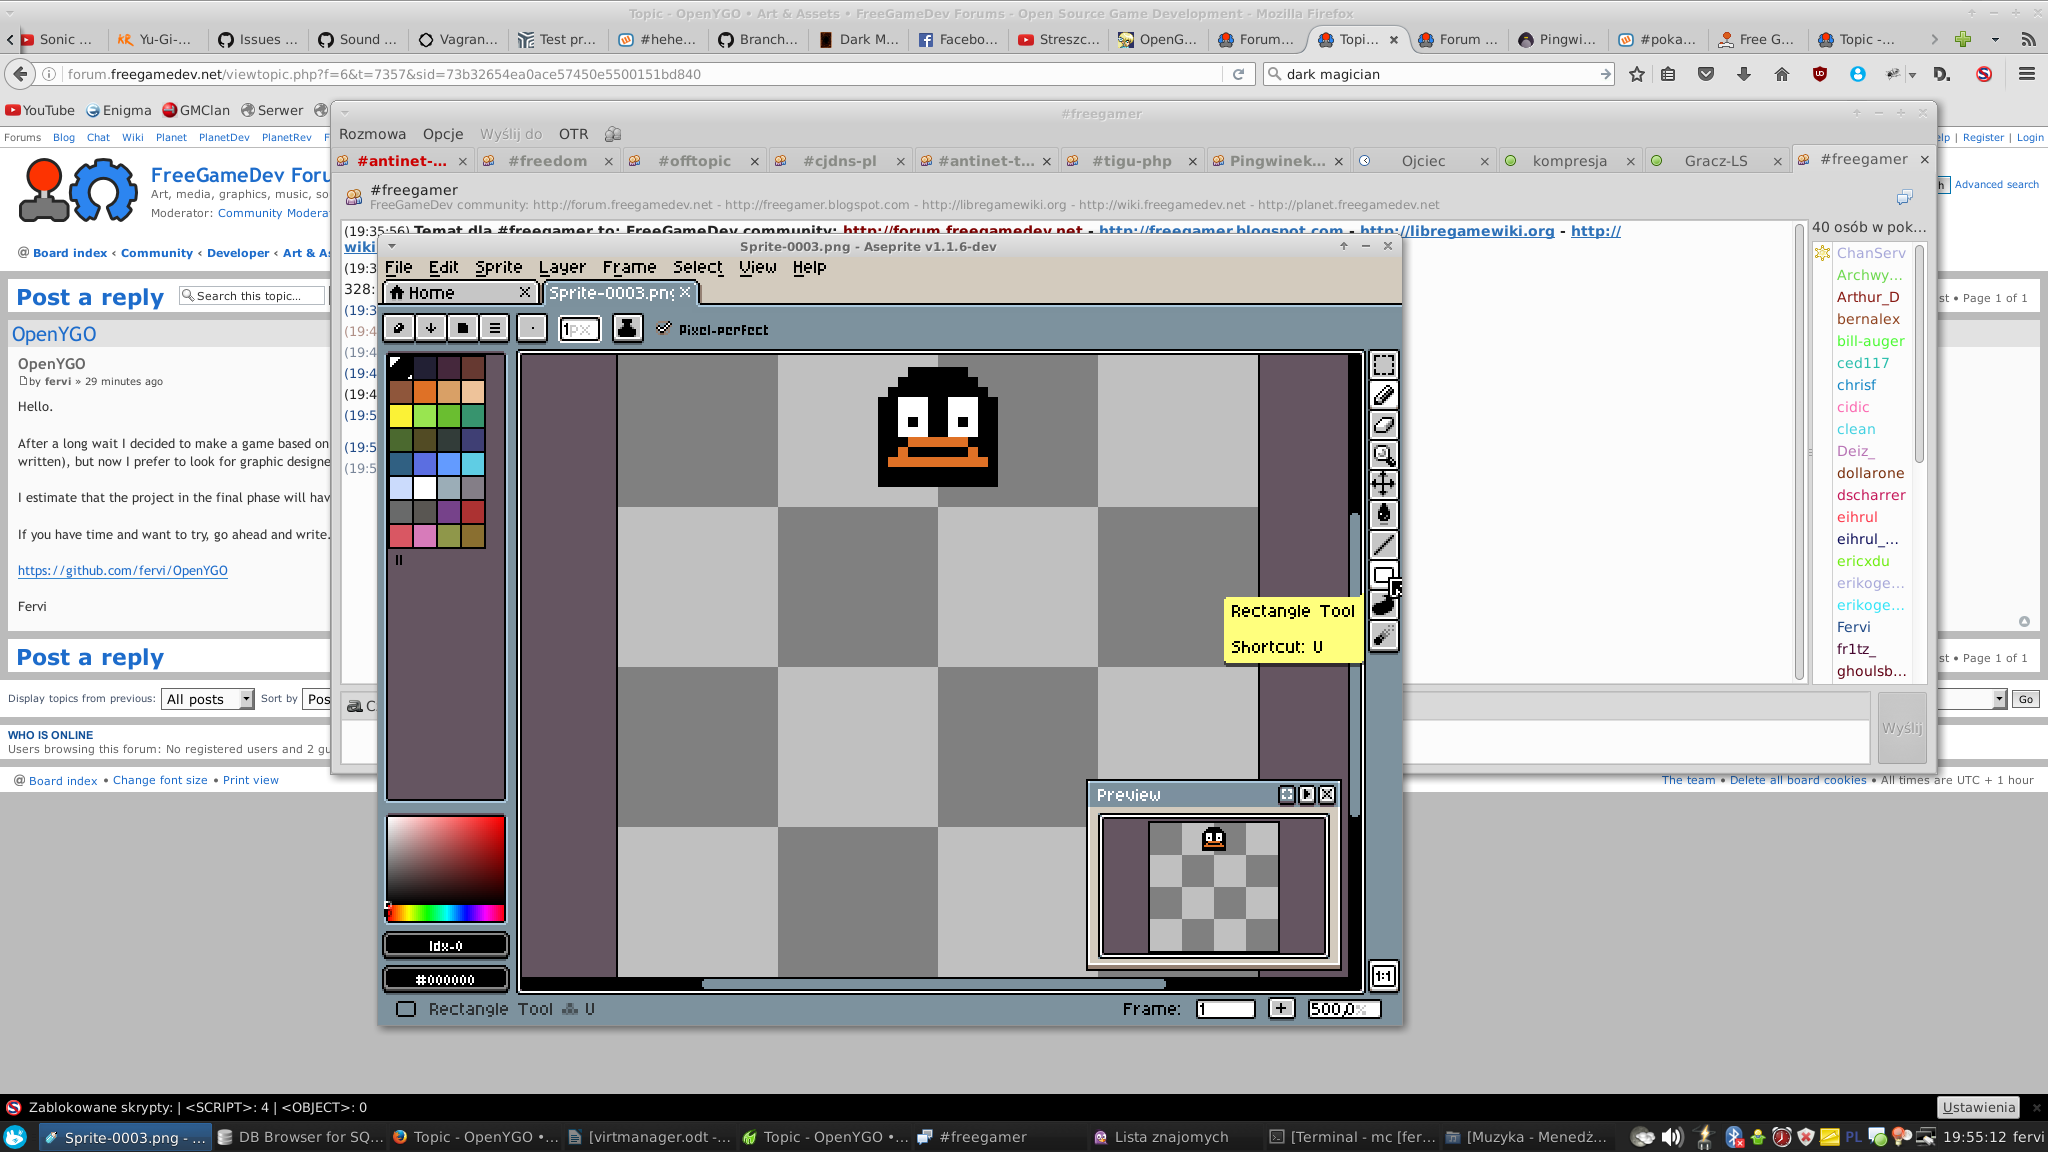Click the 1:1 mini editor button
2048x1152 pixels.
(x=1383, y=976)
